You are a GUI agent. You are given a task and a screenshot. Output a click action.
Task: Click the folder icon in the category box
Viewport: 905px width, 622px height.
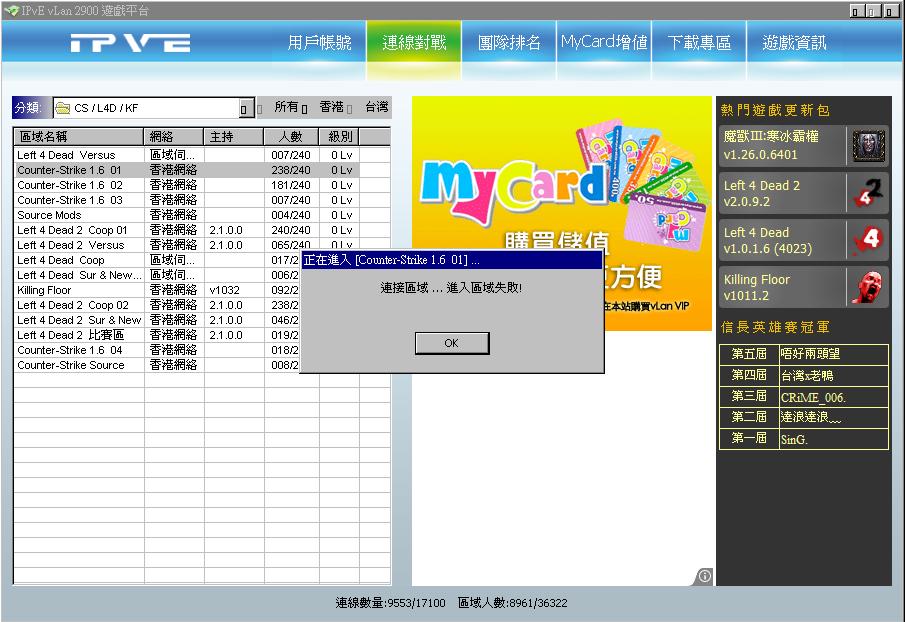pyautogui.click(x=63, y=108)
